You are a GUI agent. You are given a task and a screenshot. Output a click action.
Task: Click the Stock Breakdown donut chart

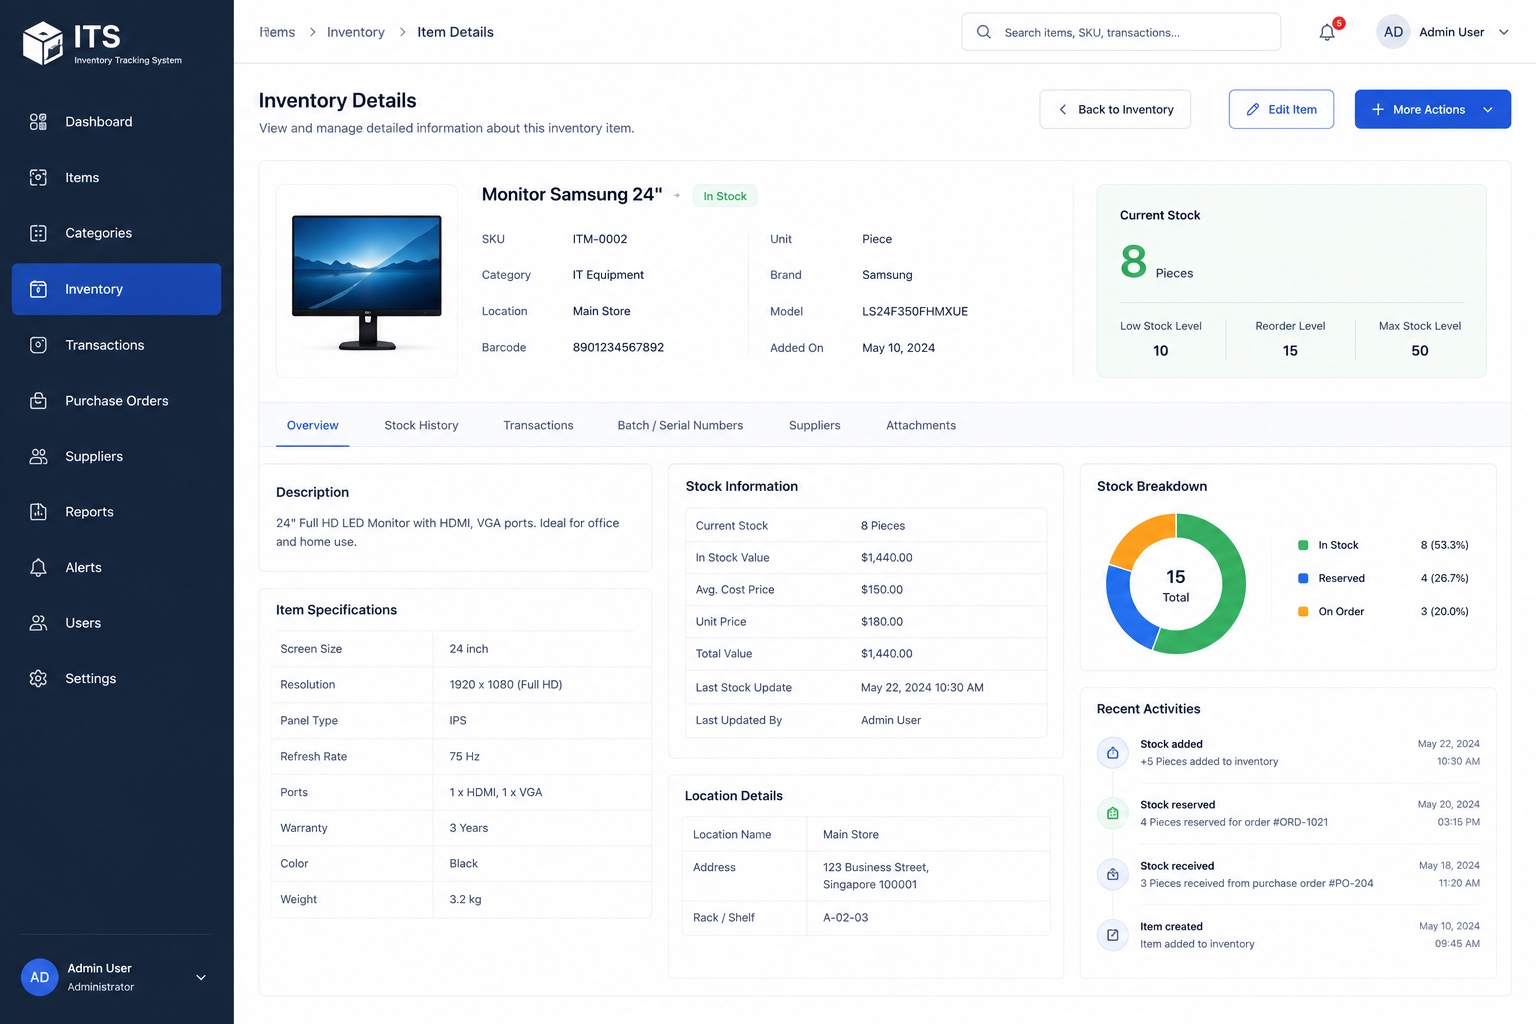tap(1176, 584)
